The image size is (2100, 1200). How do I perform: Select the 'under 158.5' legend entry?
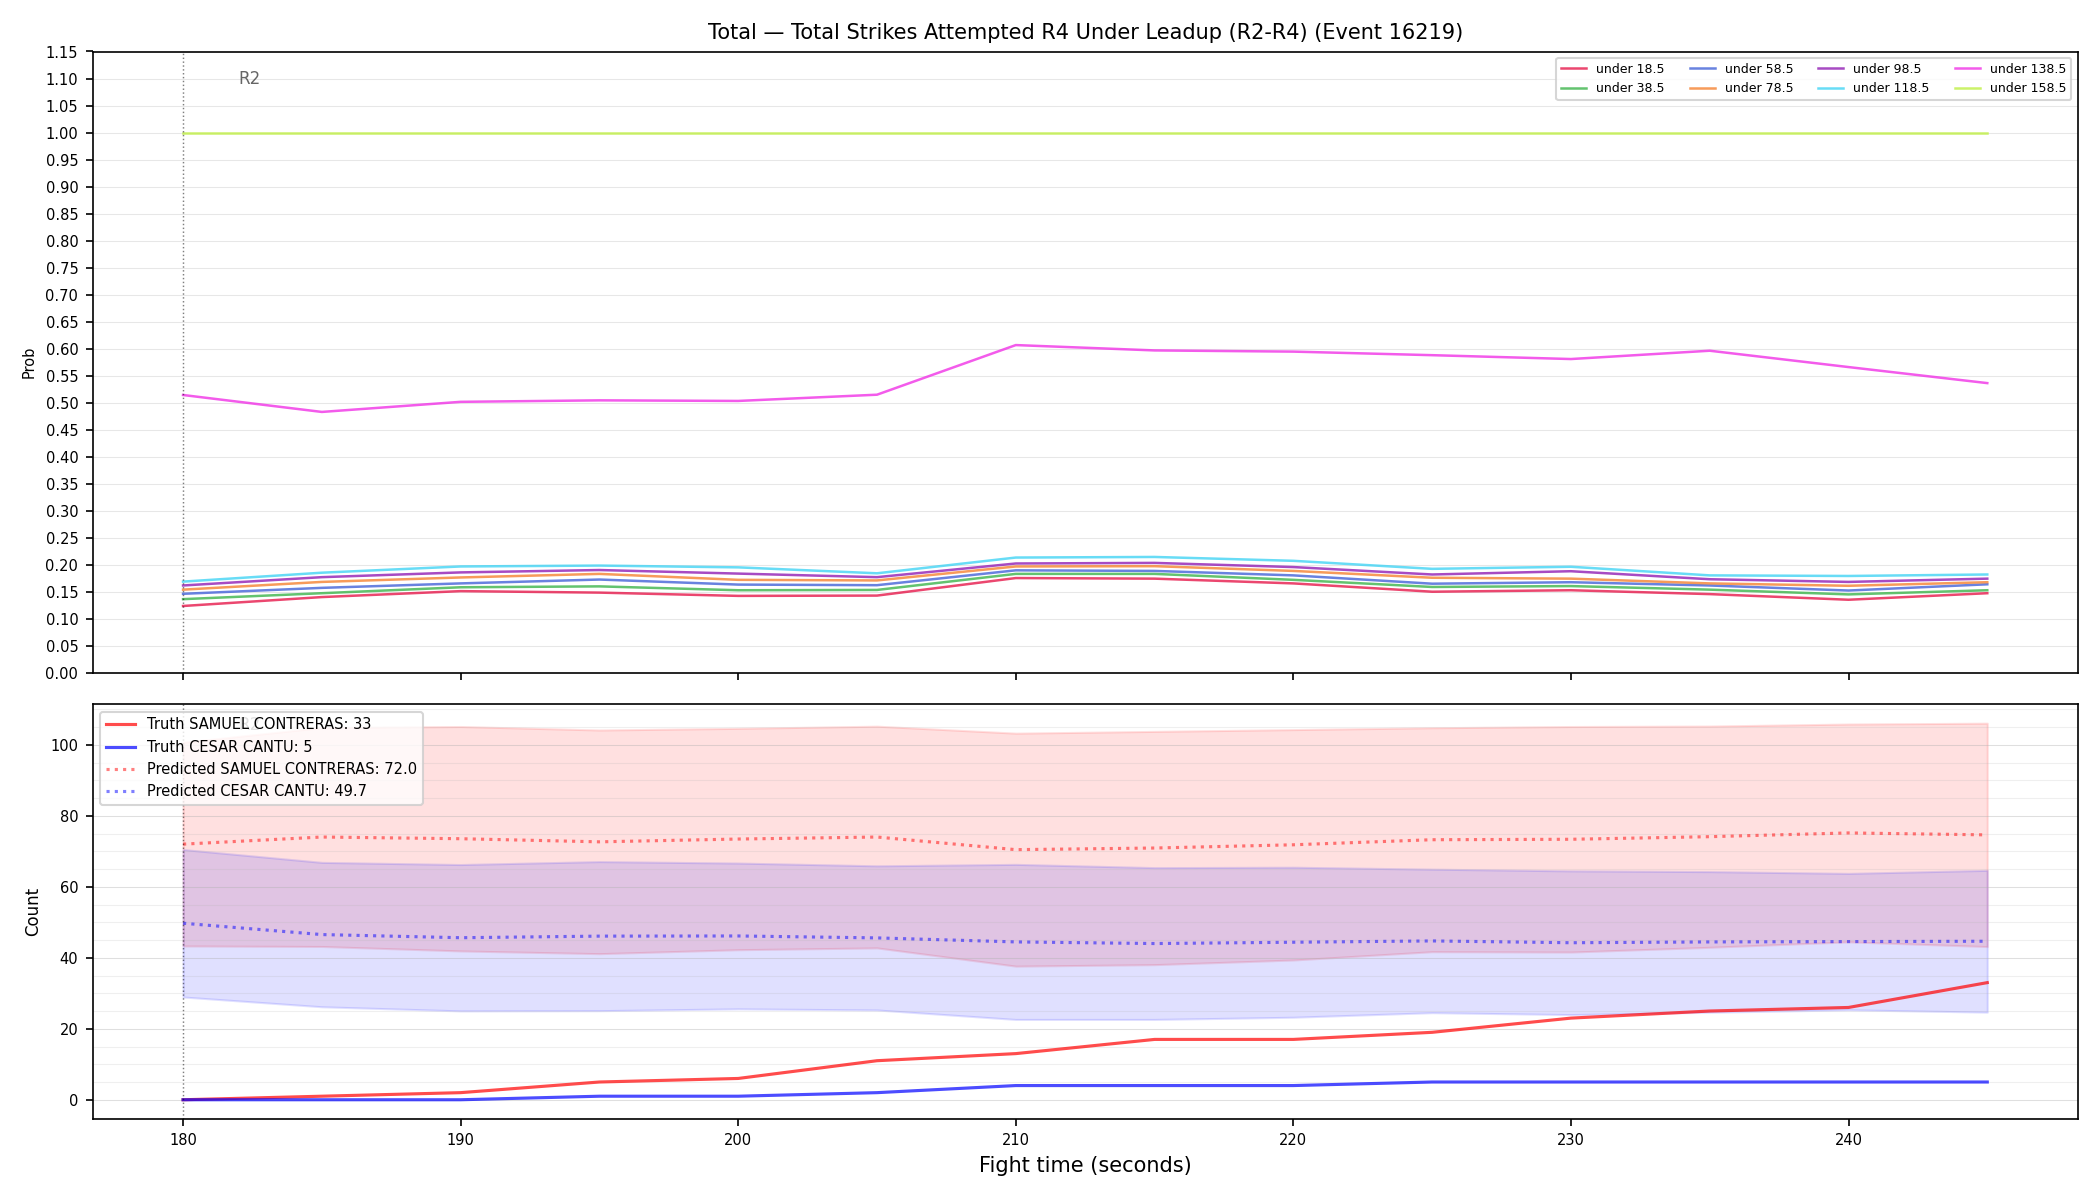coord(2010,88)
